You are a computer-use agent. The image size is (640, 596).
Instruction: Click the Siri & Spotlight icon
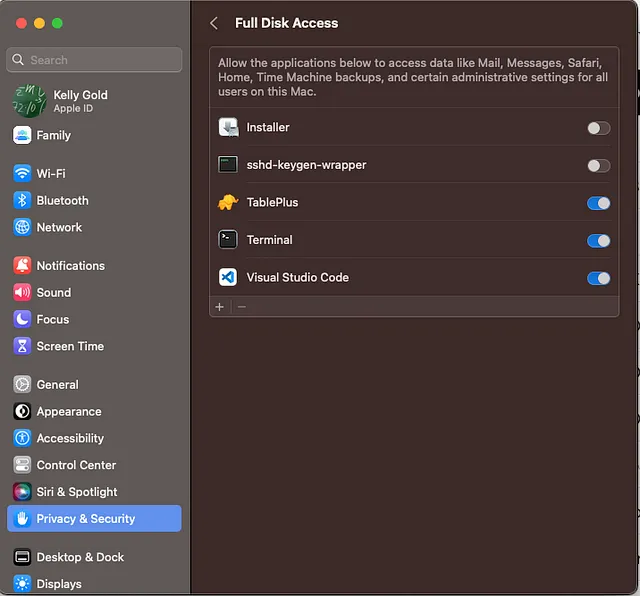pyautogui.click(x=22, y=492)
